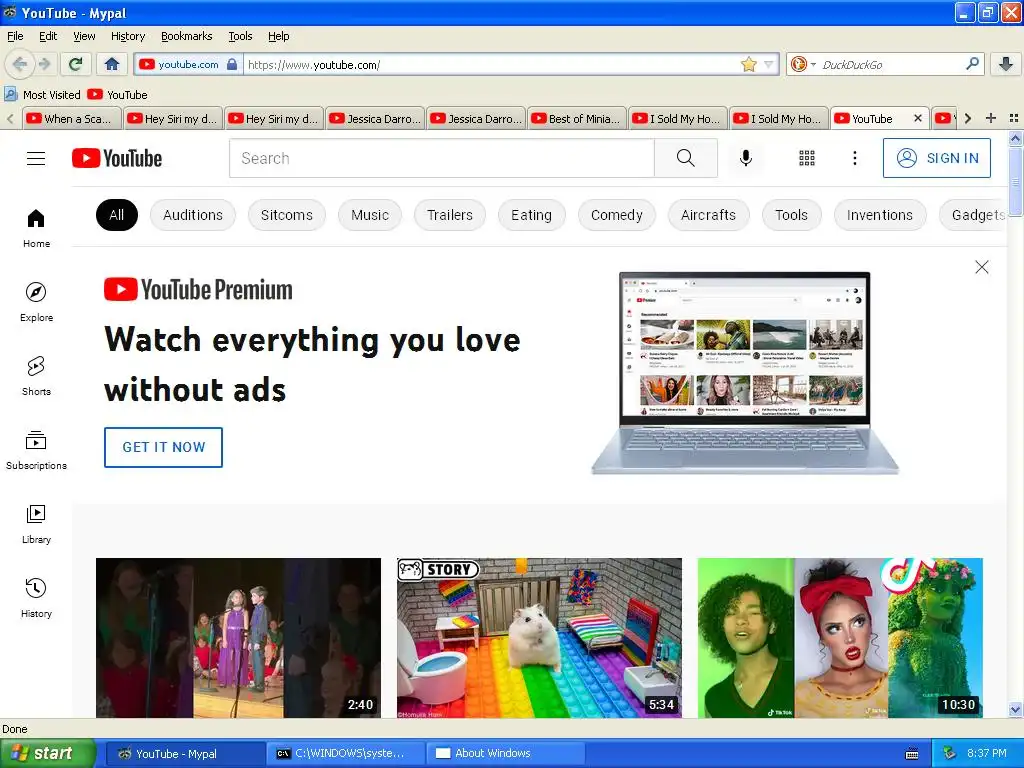The image size is (1024, 768).
Task: List all tabs grid button
Action: (x=1014, y=118)
